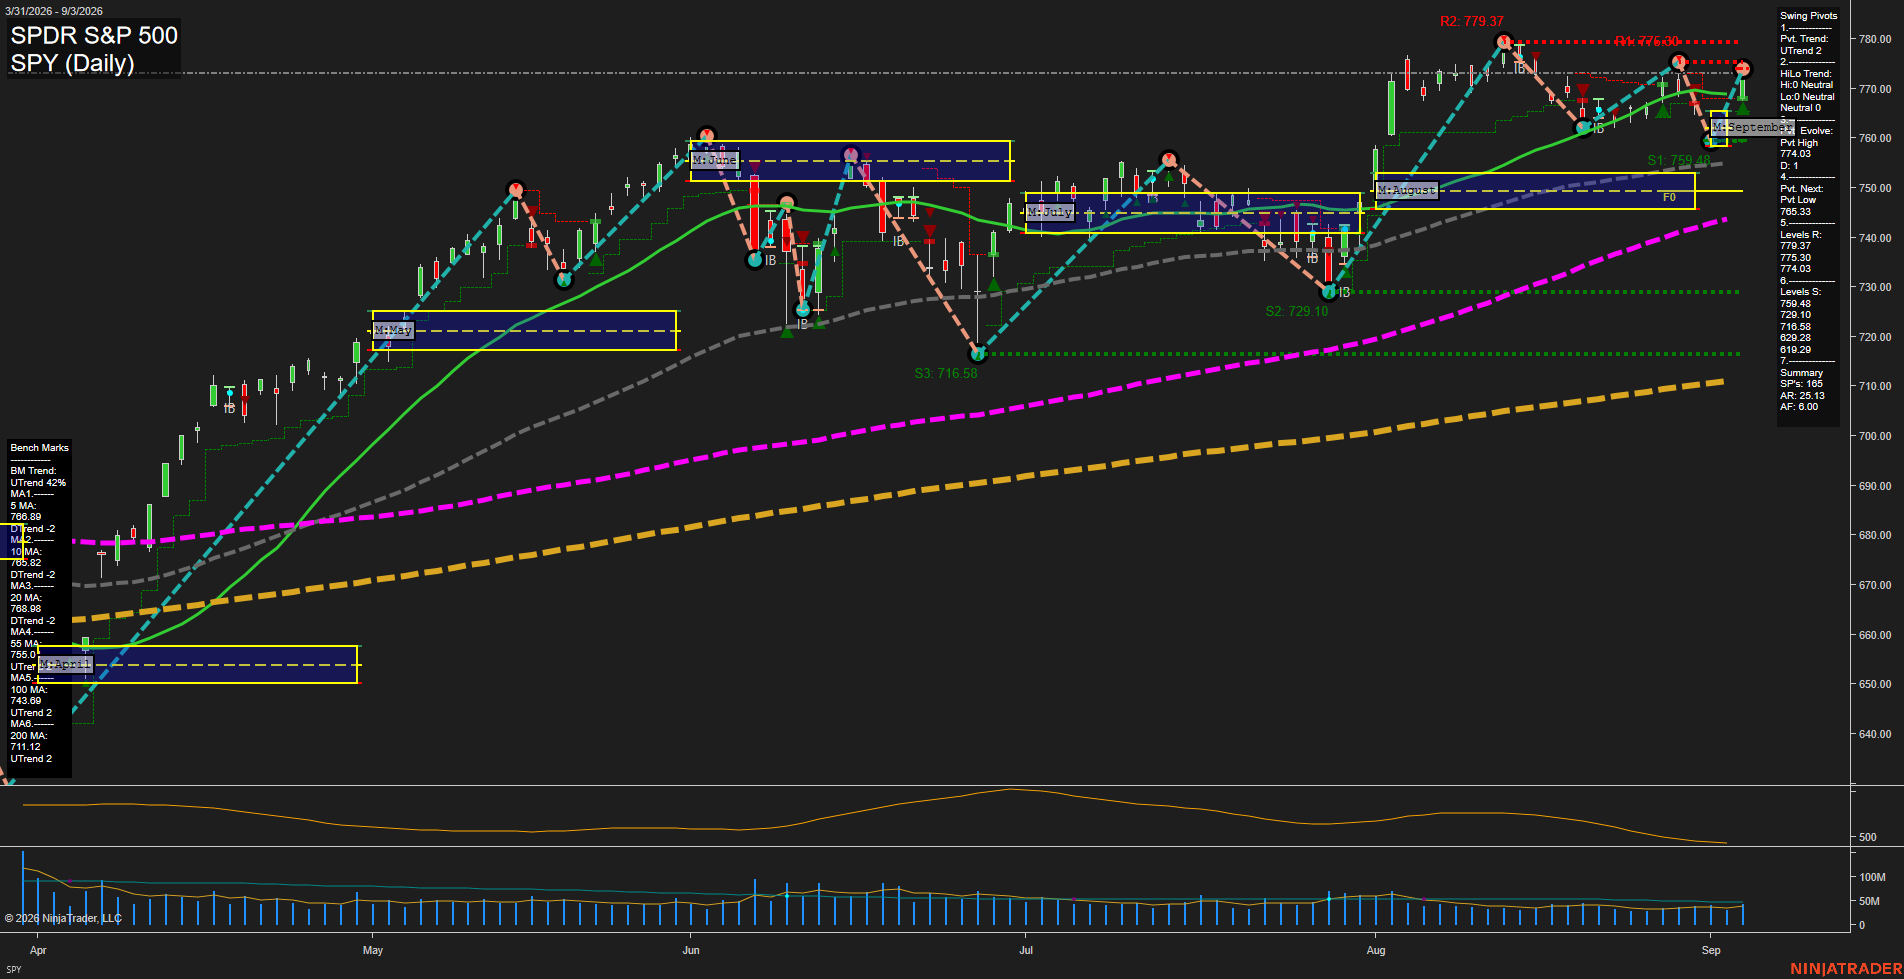Click the S3: 716.58 support label
This screenshot has height=979, width=1904.
click(x=946, y=373)
